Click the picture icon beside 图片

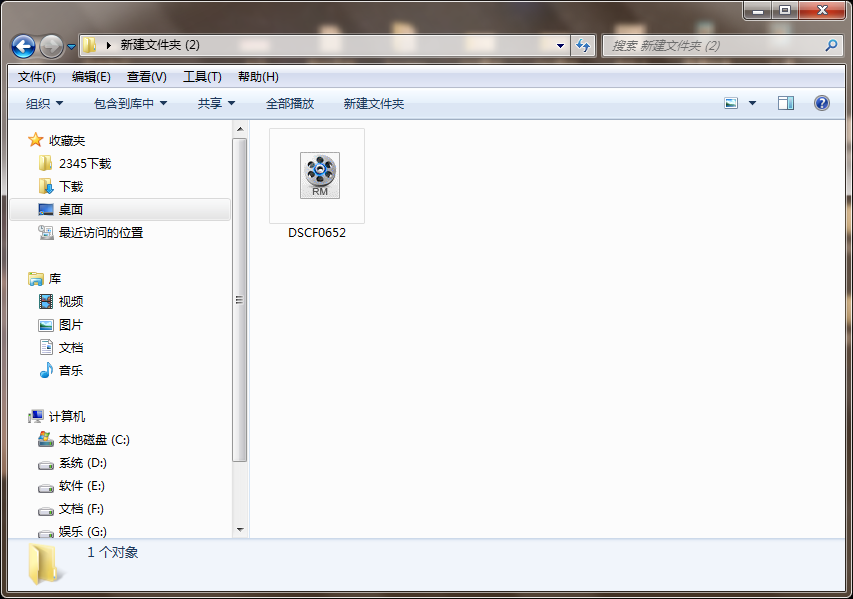tap(46, 325)
